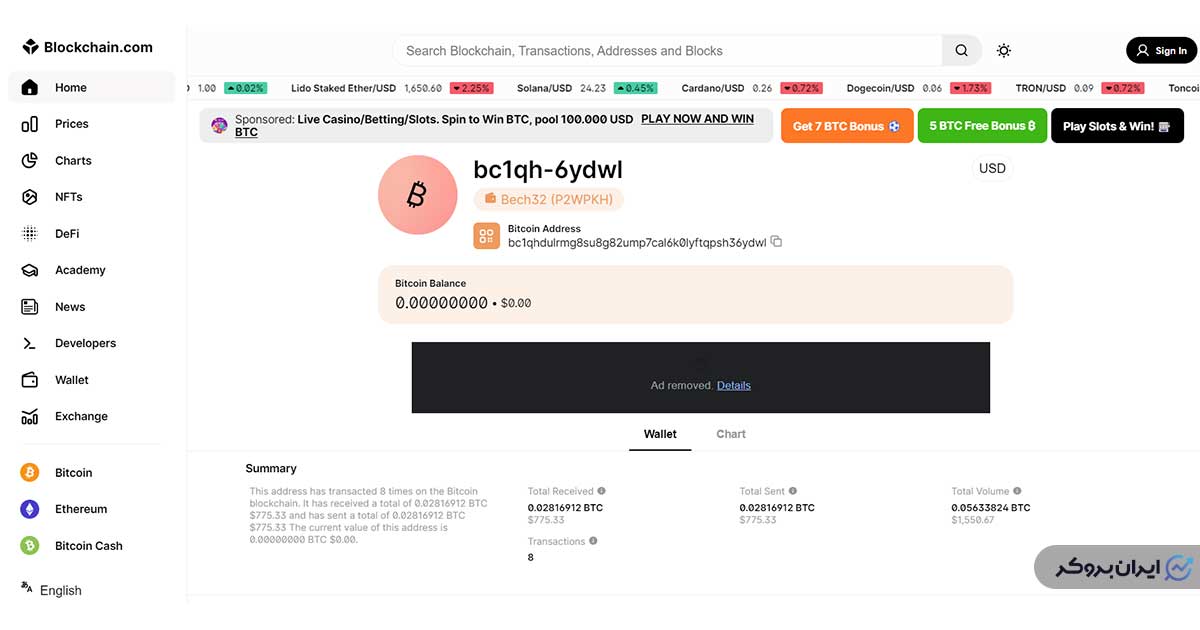Image resolution: width=1200 pixels, height=630 pixels.
Task: Change language from English selector
Action: [x=52, y=590]
